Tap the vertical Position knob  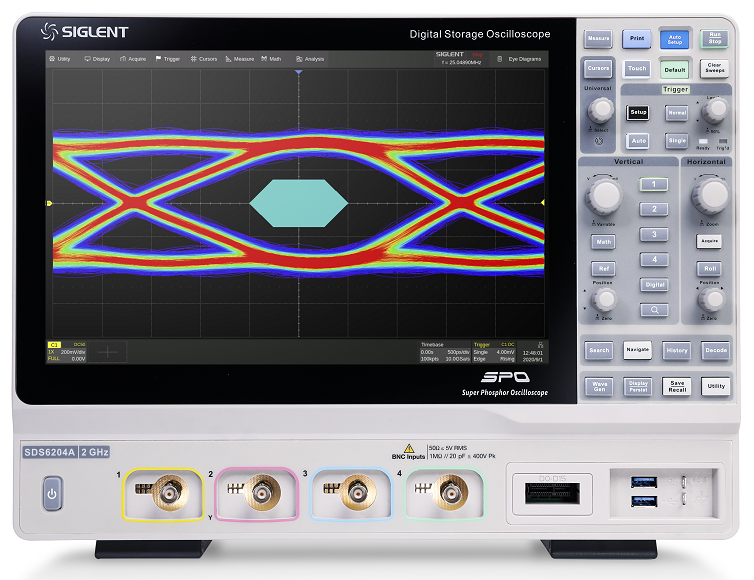point(604,300)
